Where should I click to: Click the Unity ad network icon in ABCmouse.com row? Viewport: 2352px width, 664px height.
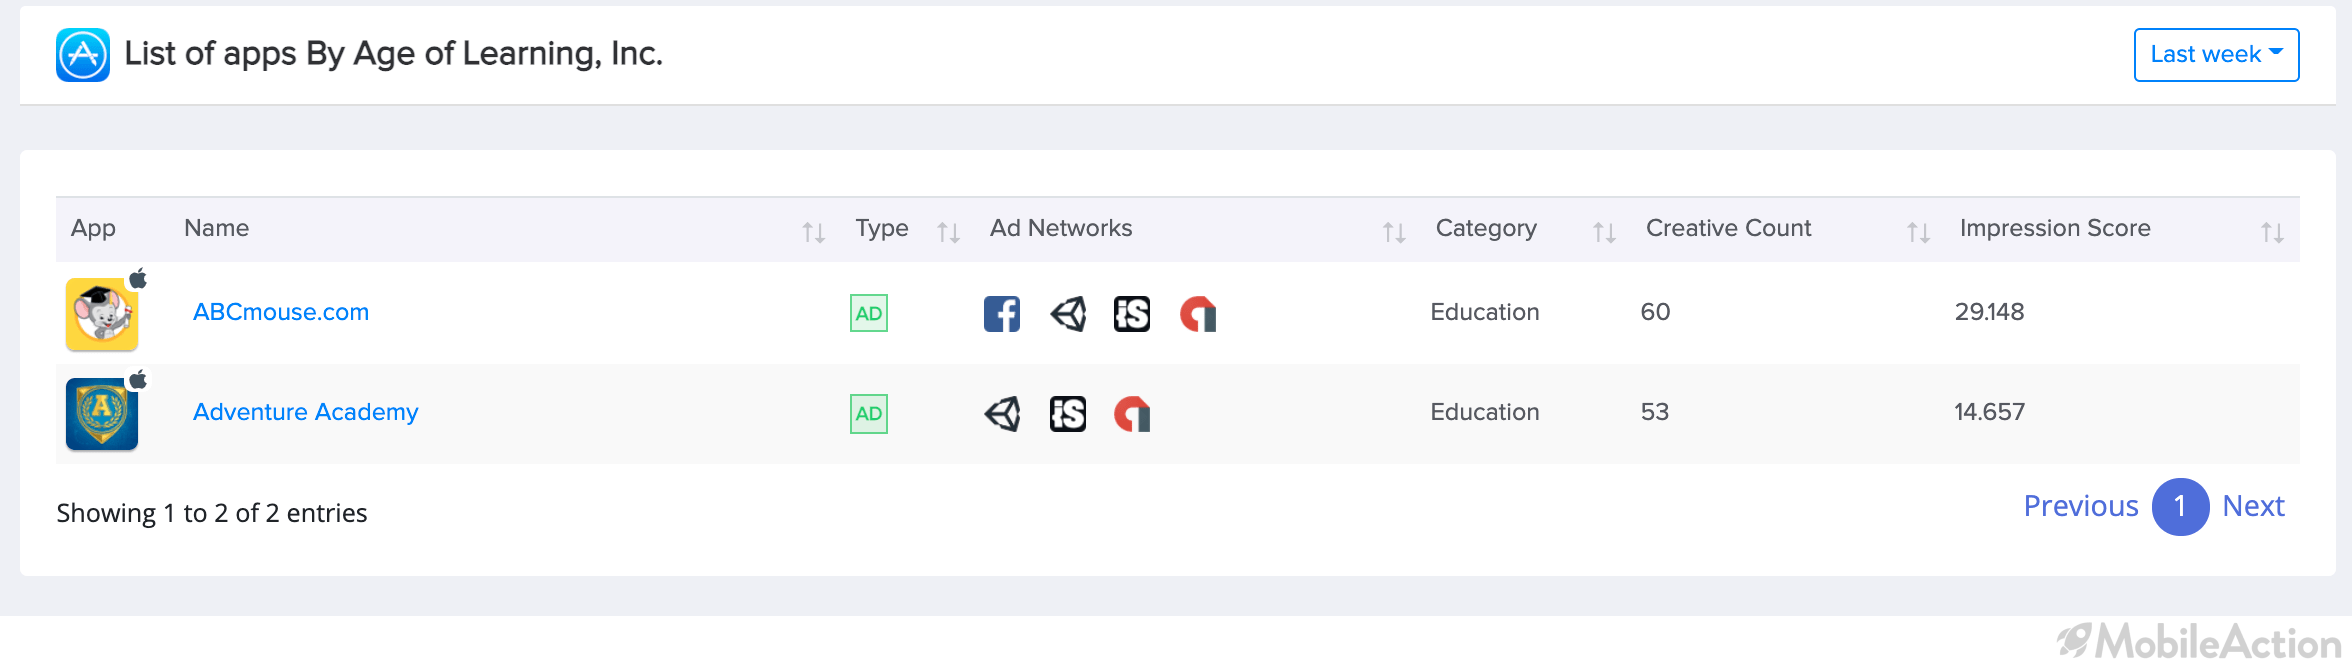click(x=1068, y=314)
